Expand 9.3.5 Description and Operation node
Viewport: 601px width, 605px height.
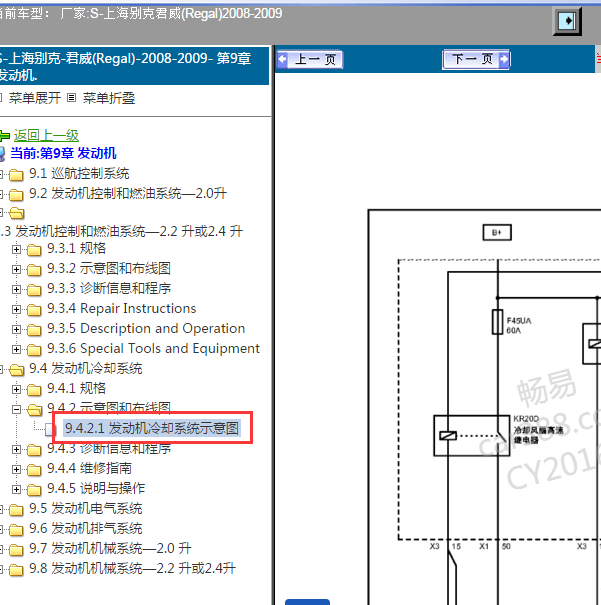point(16,330)
